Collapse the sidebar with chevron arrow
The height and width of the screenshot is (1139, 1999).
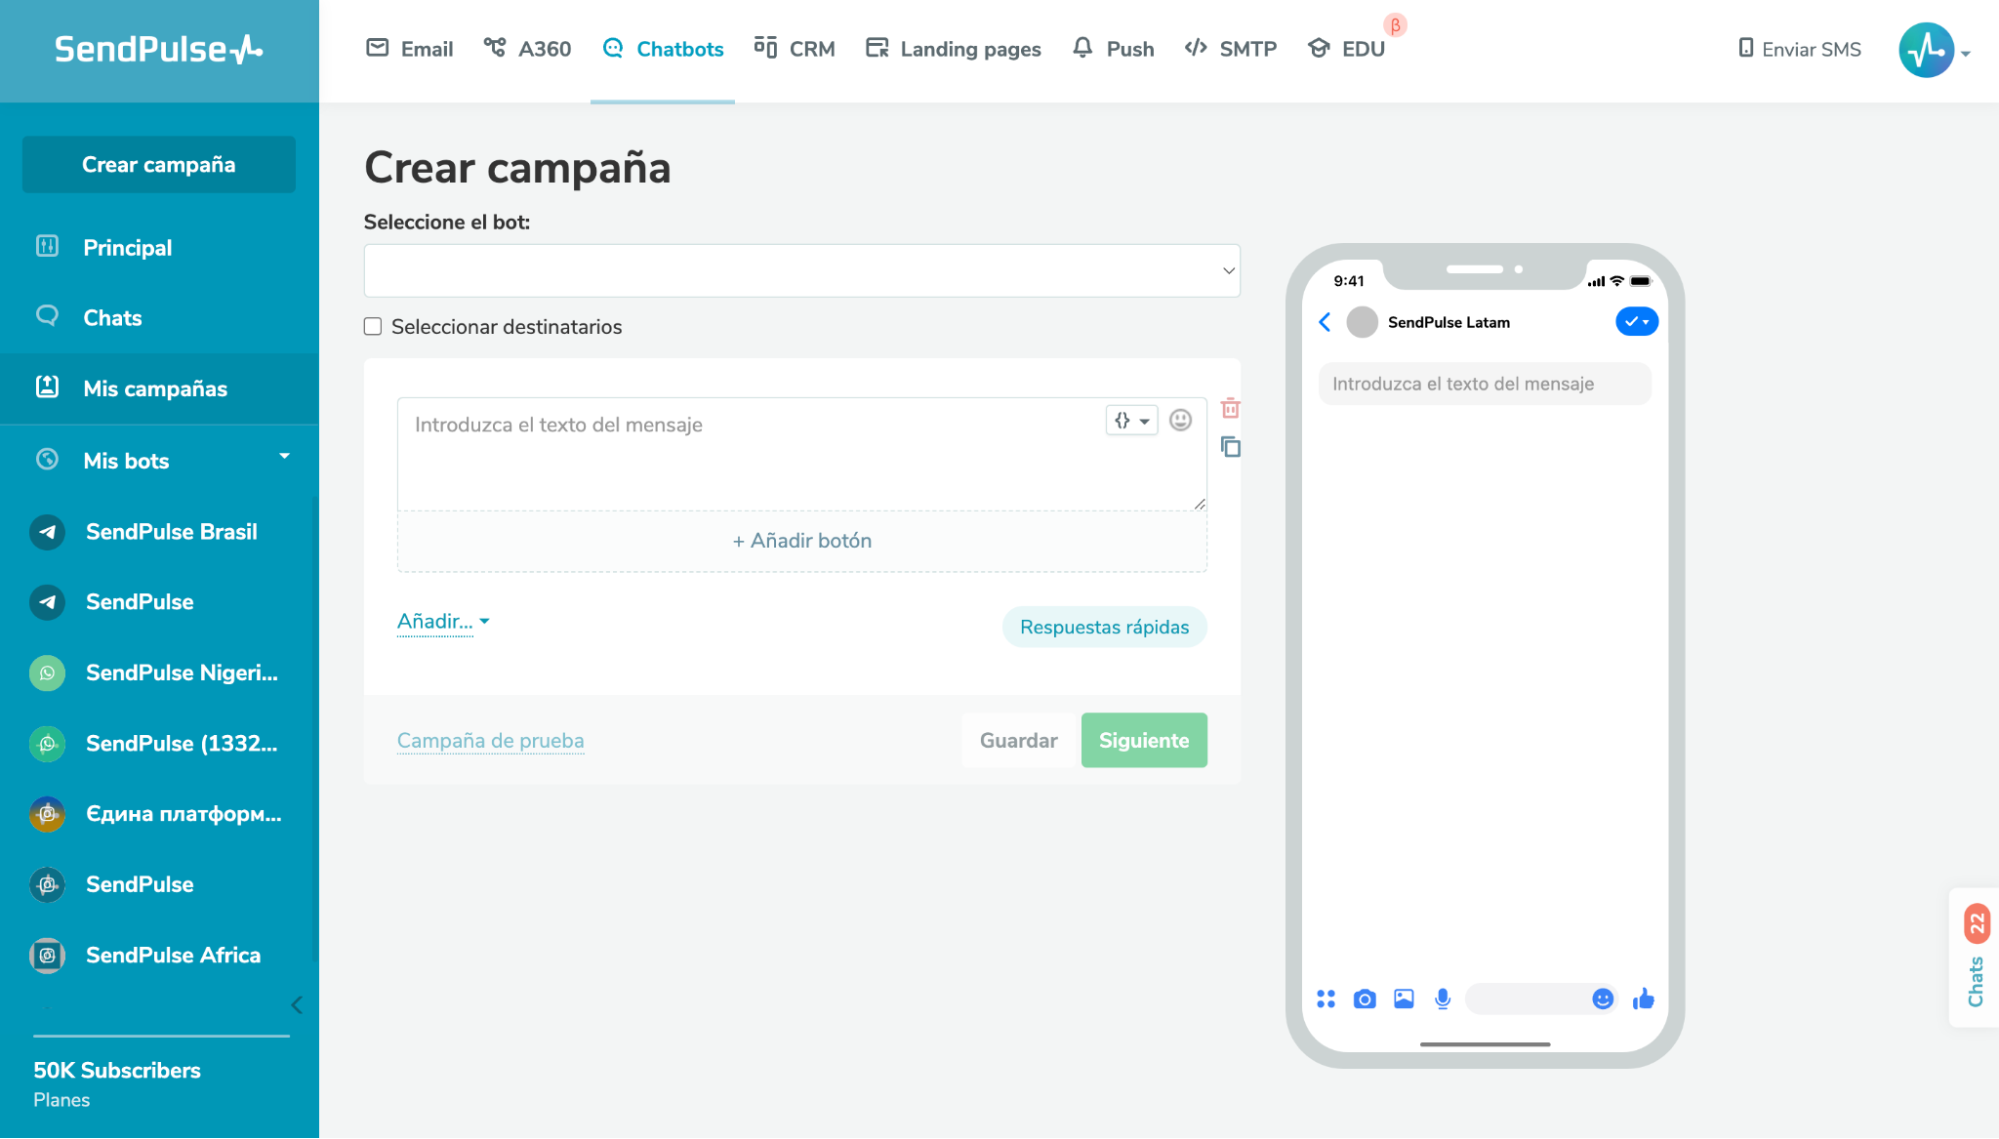(297, 1005)
